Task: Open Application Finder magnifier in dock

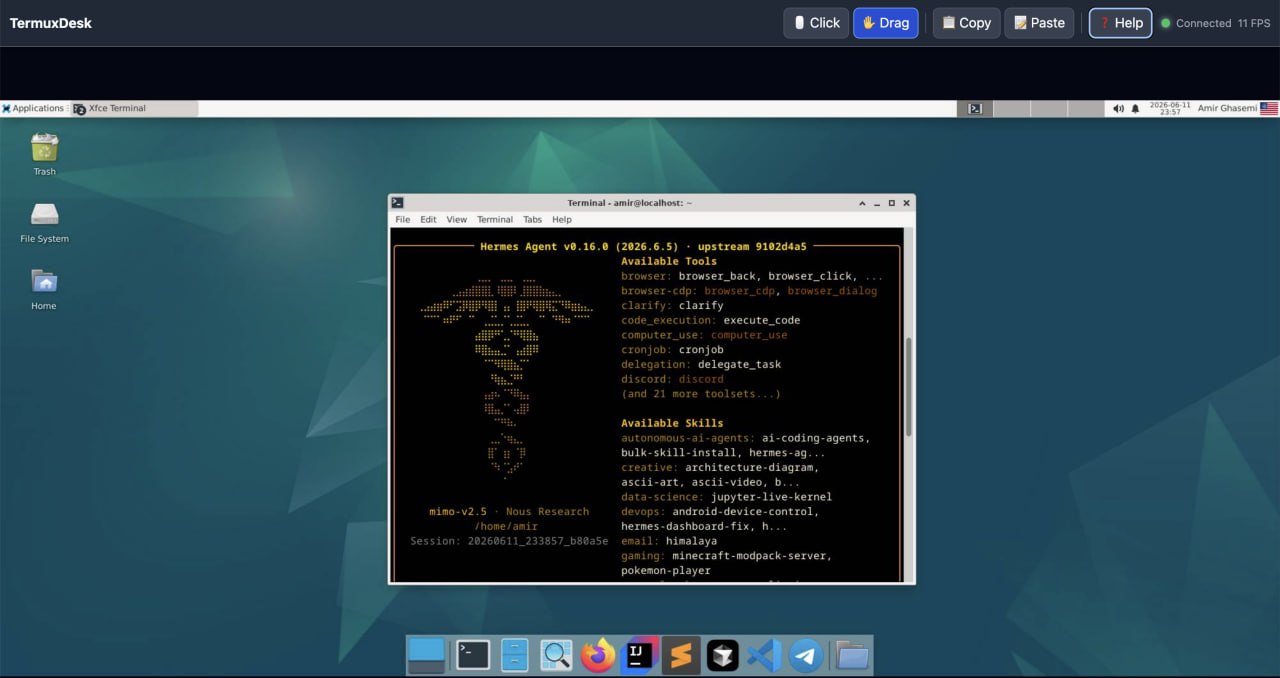Action: click(556, 656)
